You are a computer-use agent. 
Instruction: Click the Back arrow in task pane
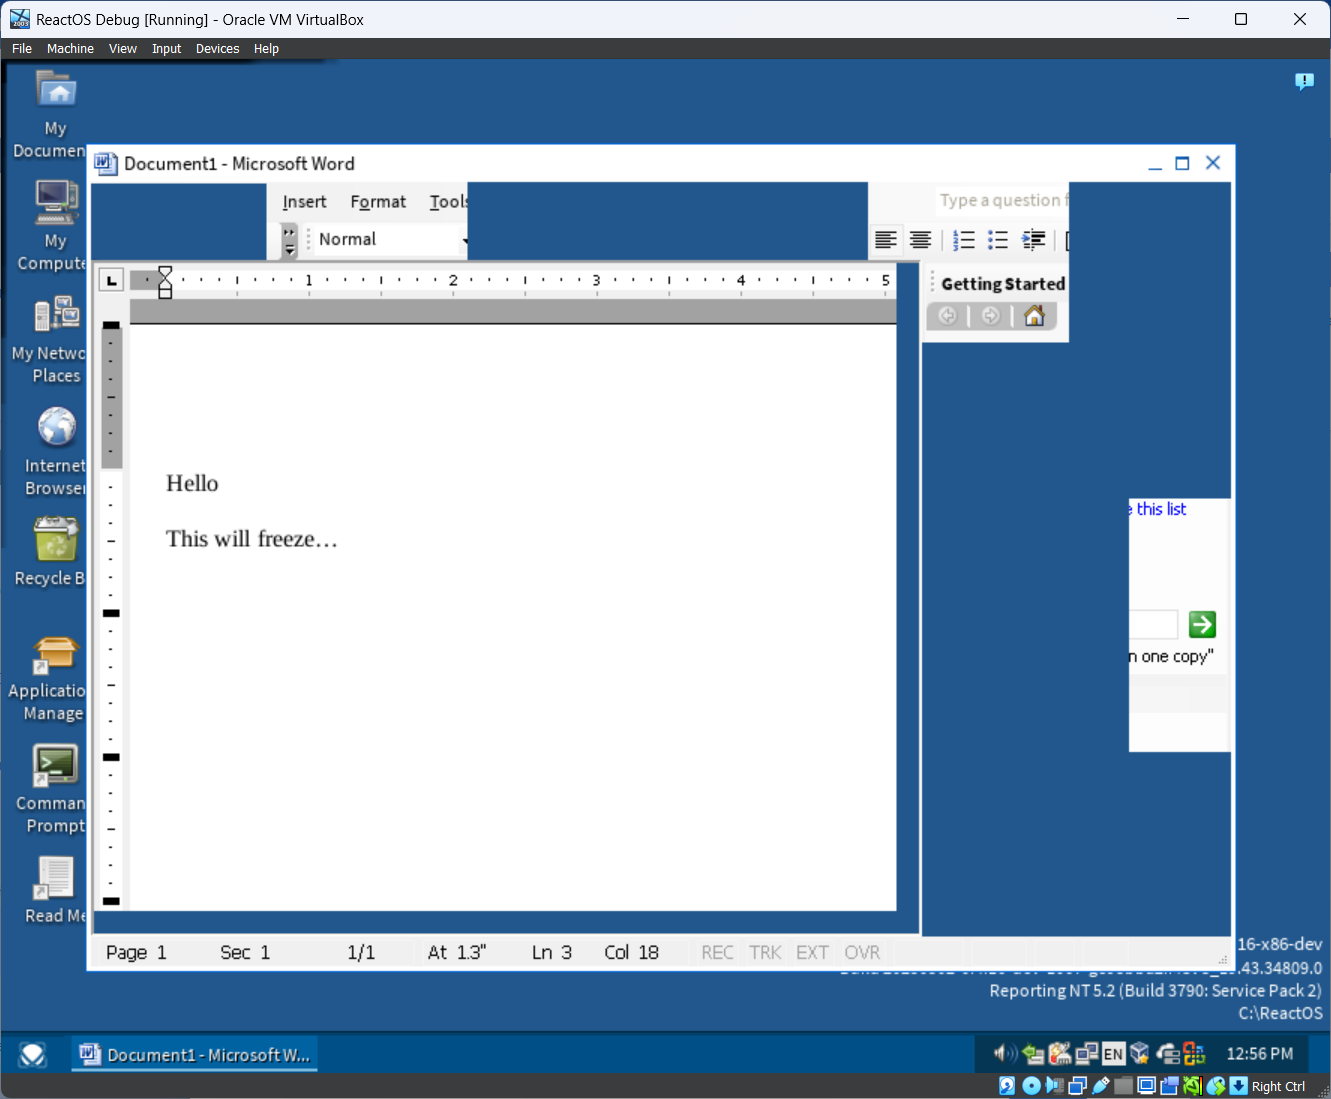coord(947,316)
